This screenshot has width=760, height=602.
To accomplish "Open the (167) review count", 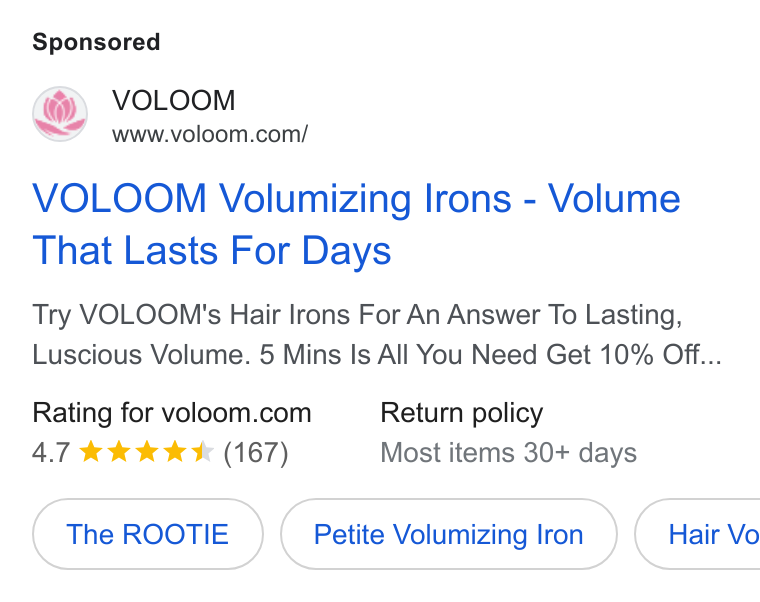I will [x=256, y=453].
